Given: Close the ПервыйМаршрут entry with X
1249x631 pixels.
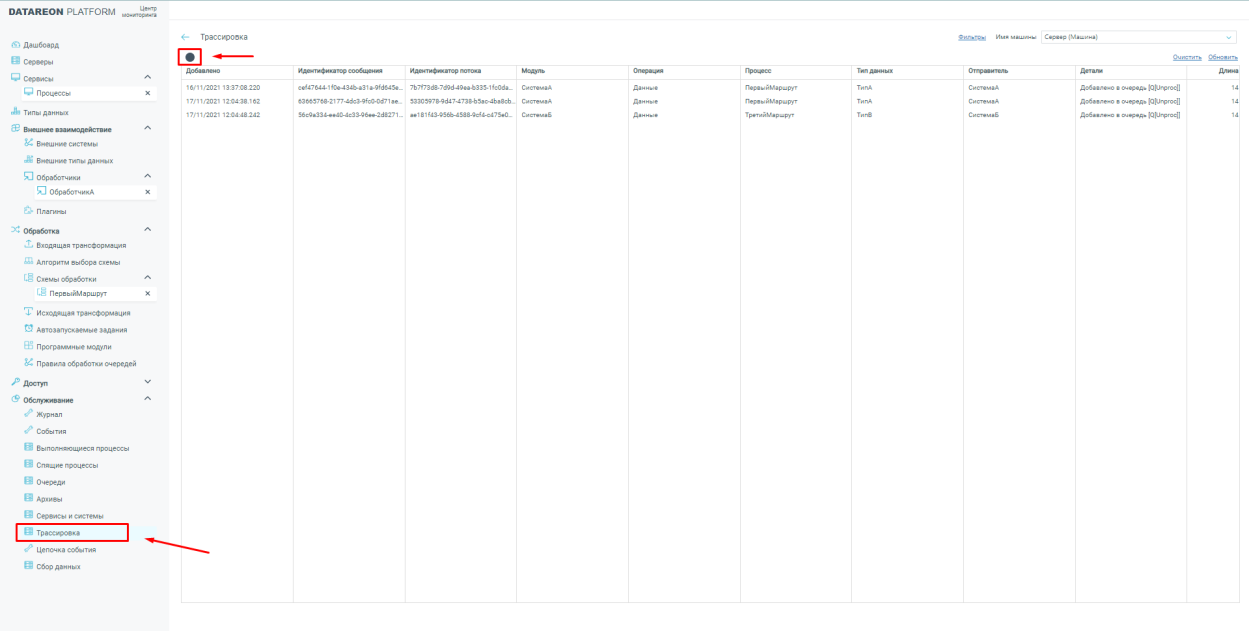Looking at the screenshot, I should point(148,294).
